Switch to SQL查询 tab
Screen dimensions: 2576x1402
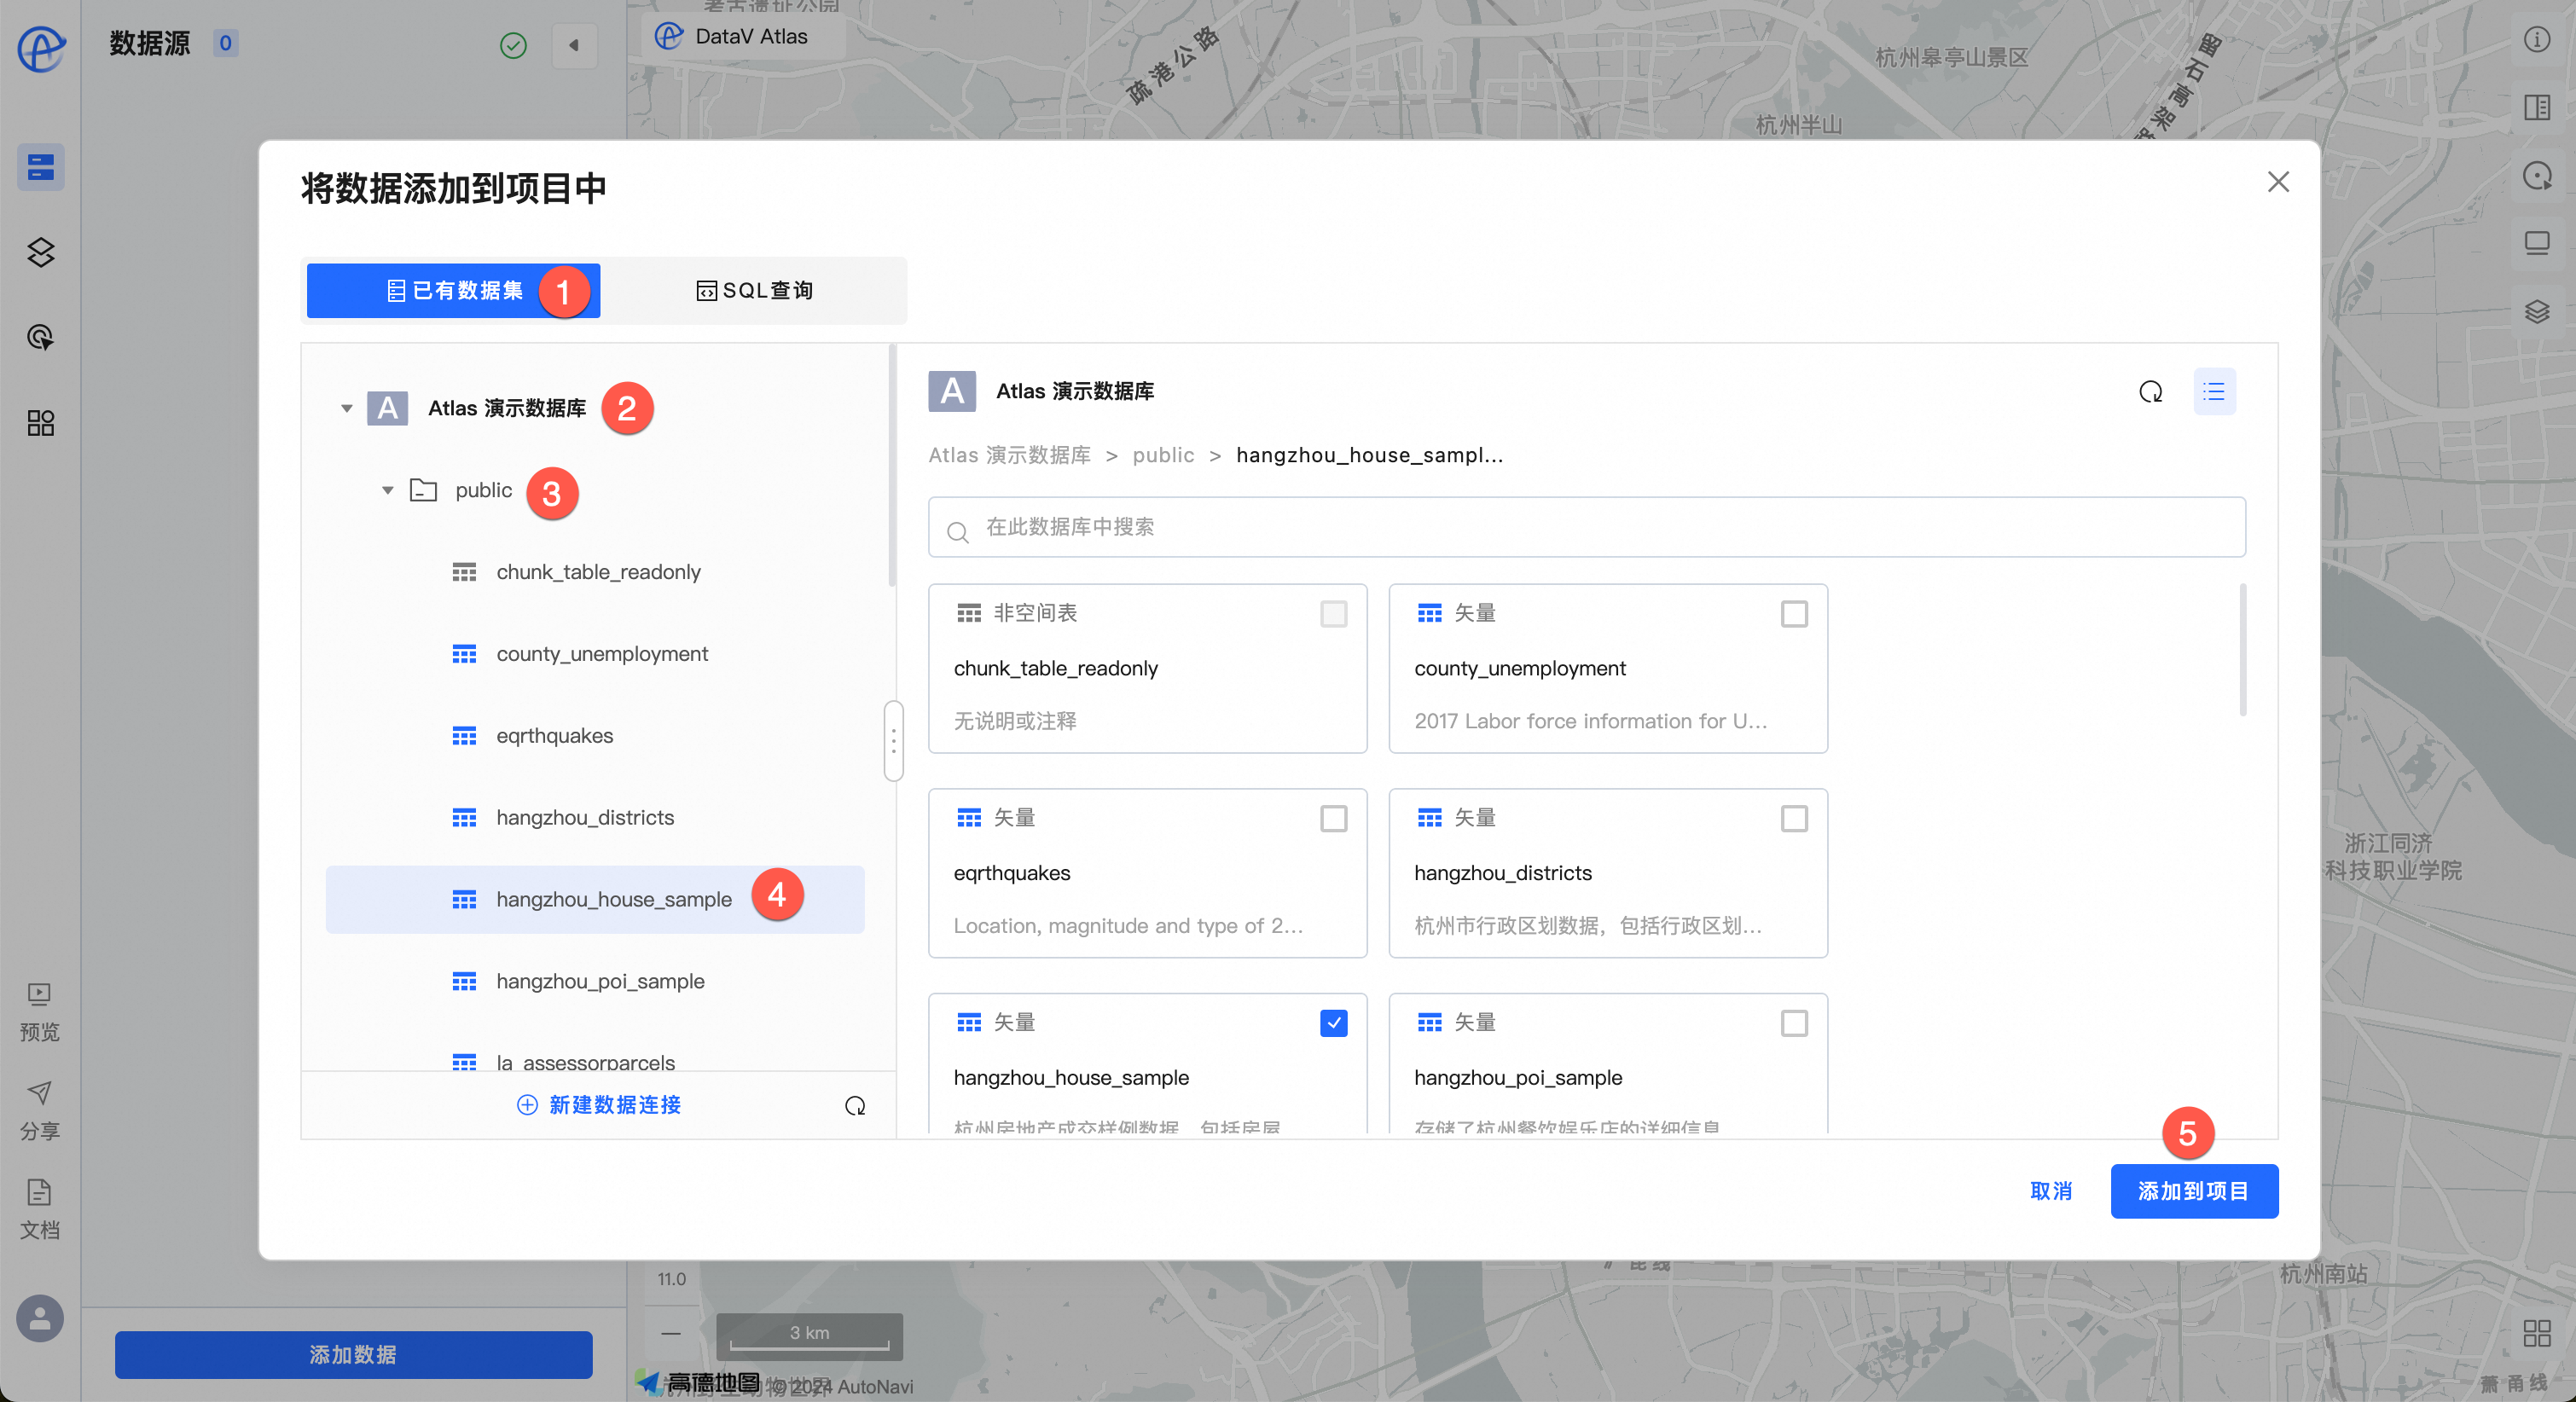[x=754, y=291]
